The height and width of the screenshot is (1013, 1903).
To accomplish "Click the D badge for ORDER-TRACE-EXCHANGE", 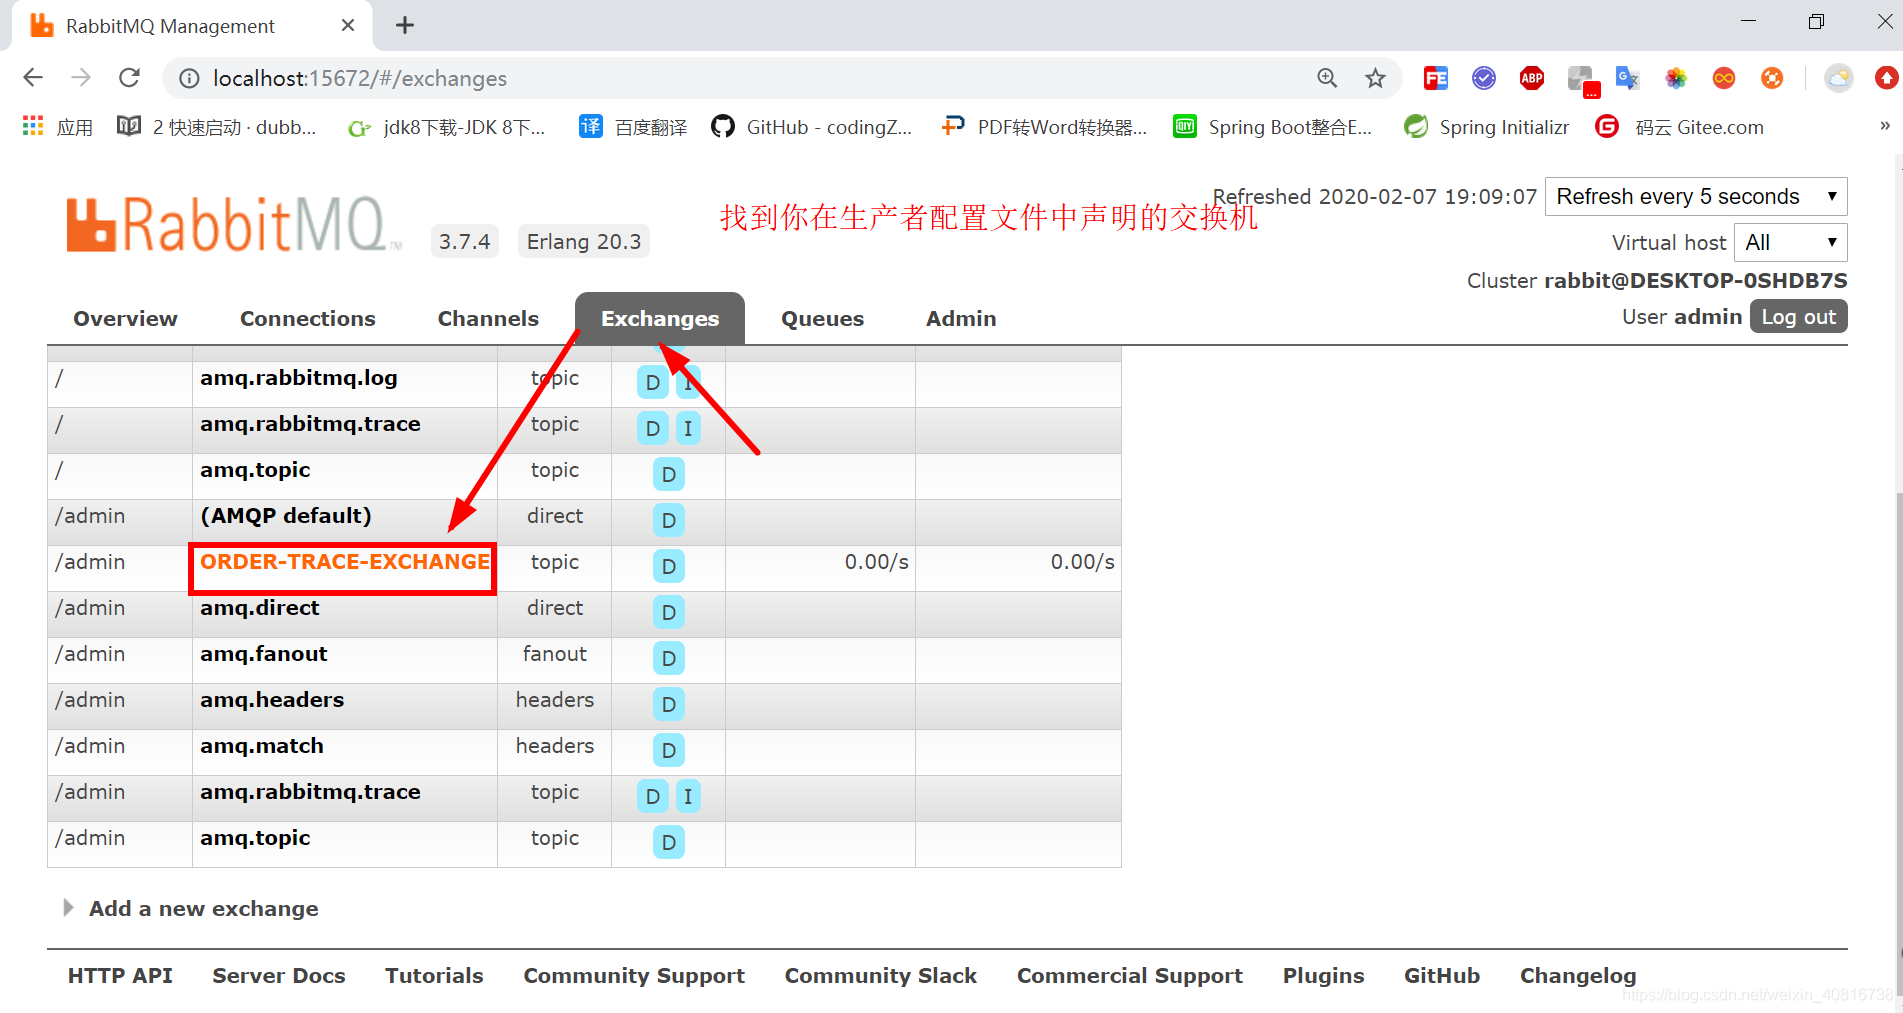I will [x=669, y=566].
